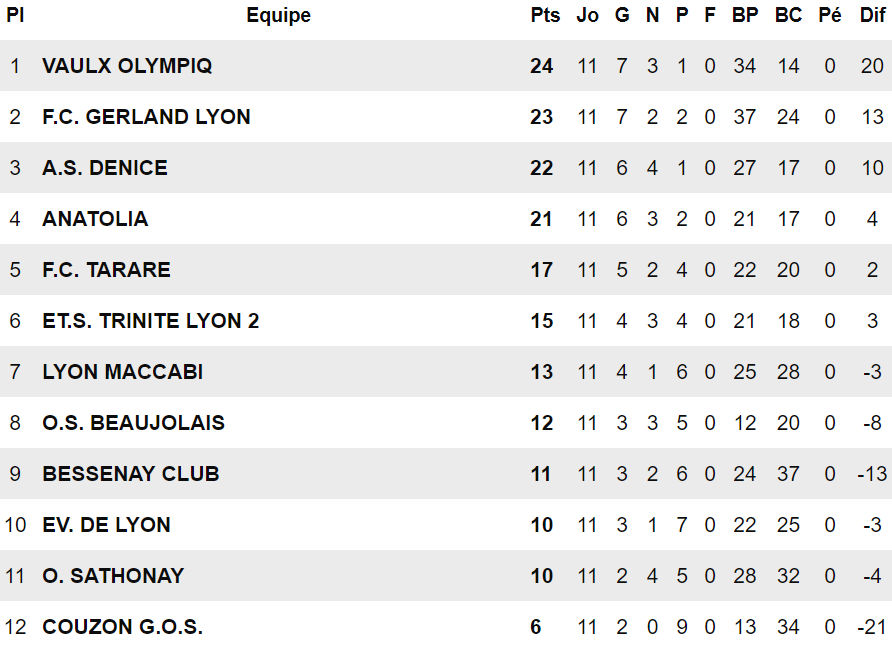Screen dimensions: 892x651
Task: Open the F.C. GERLAND LYON team link
Action: coord(146,117)
